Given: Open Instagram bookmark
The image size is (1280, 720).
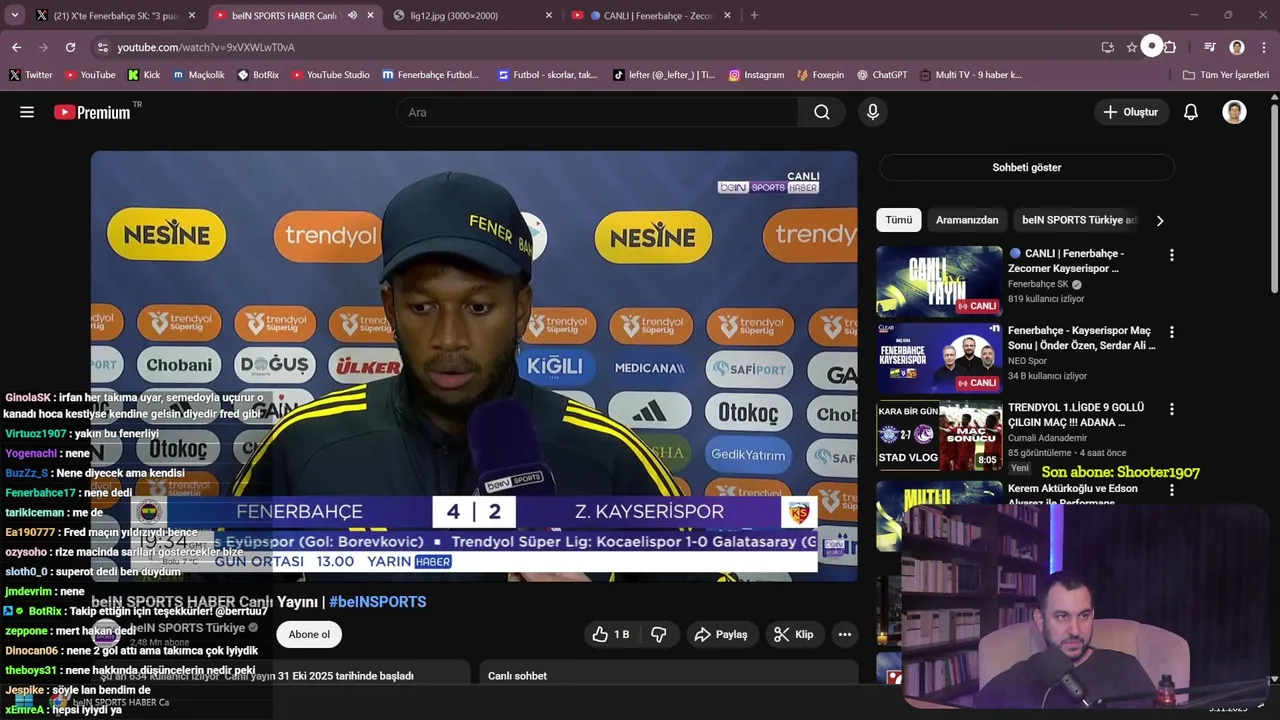Looking at the screenshot, I should (x=756, y=75).
